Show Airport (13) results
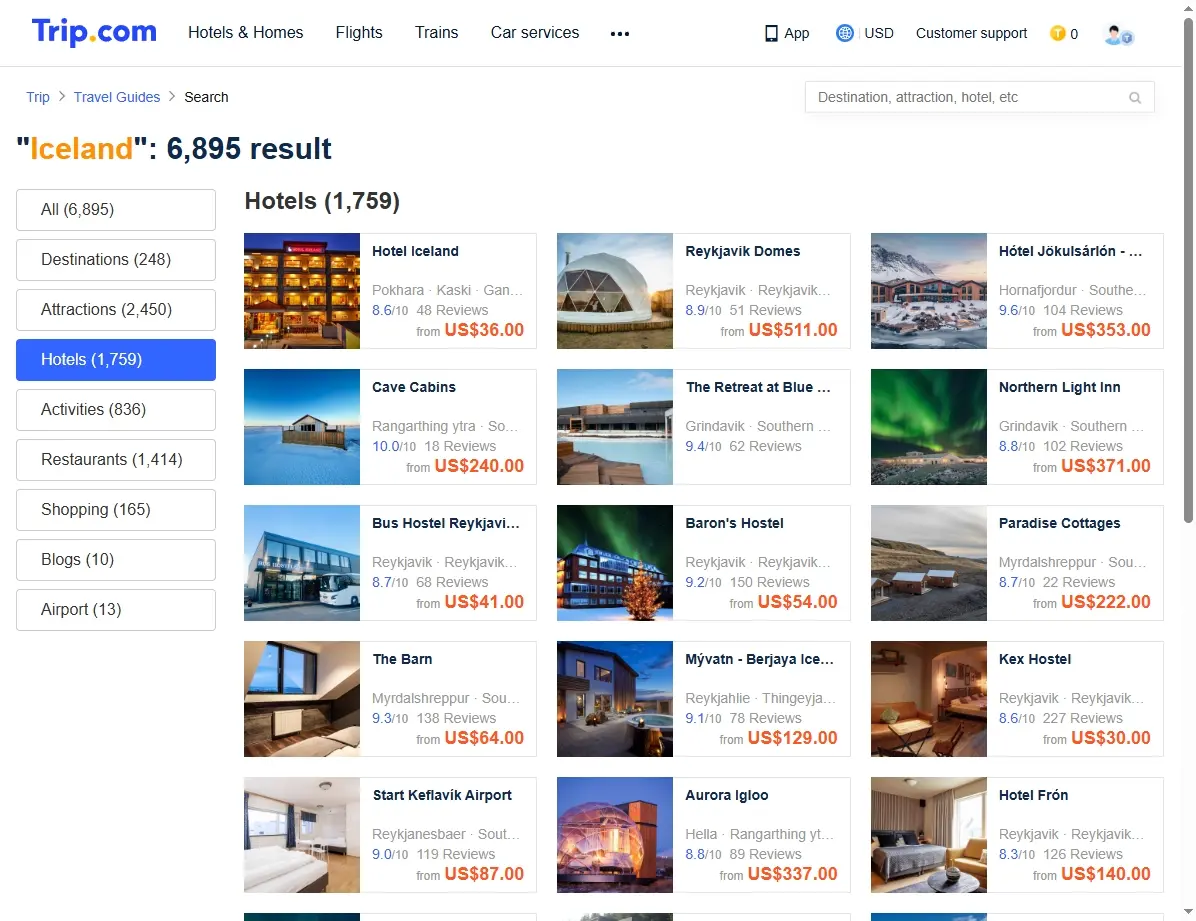Viewport: 1196px width, 921px height. pyautogui.click(x=116, y=610)
